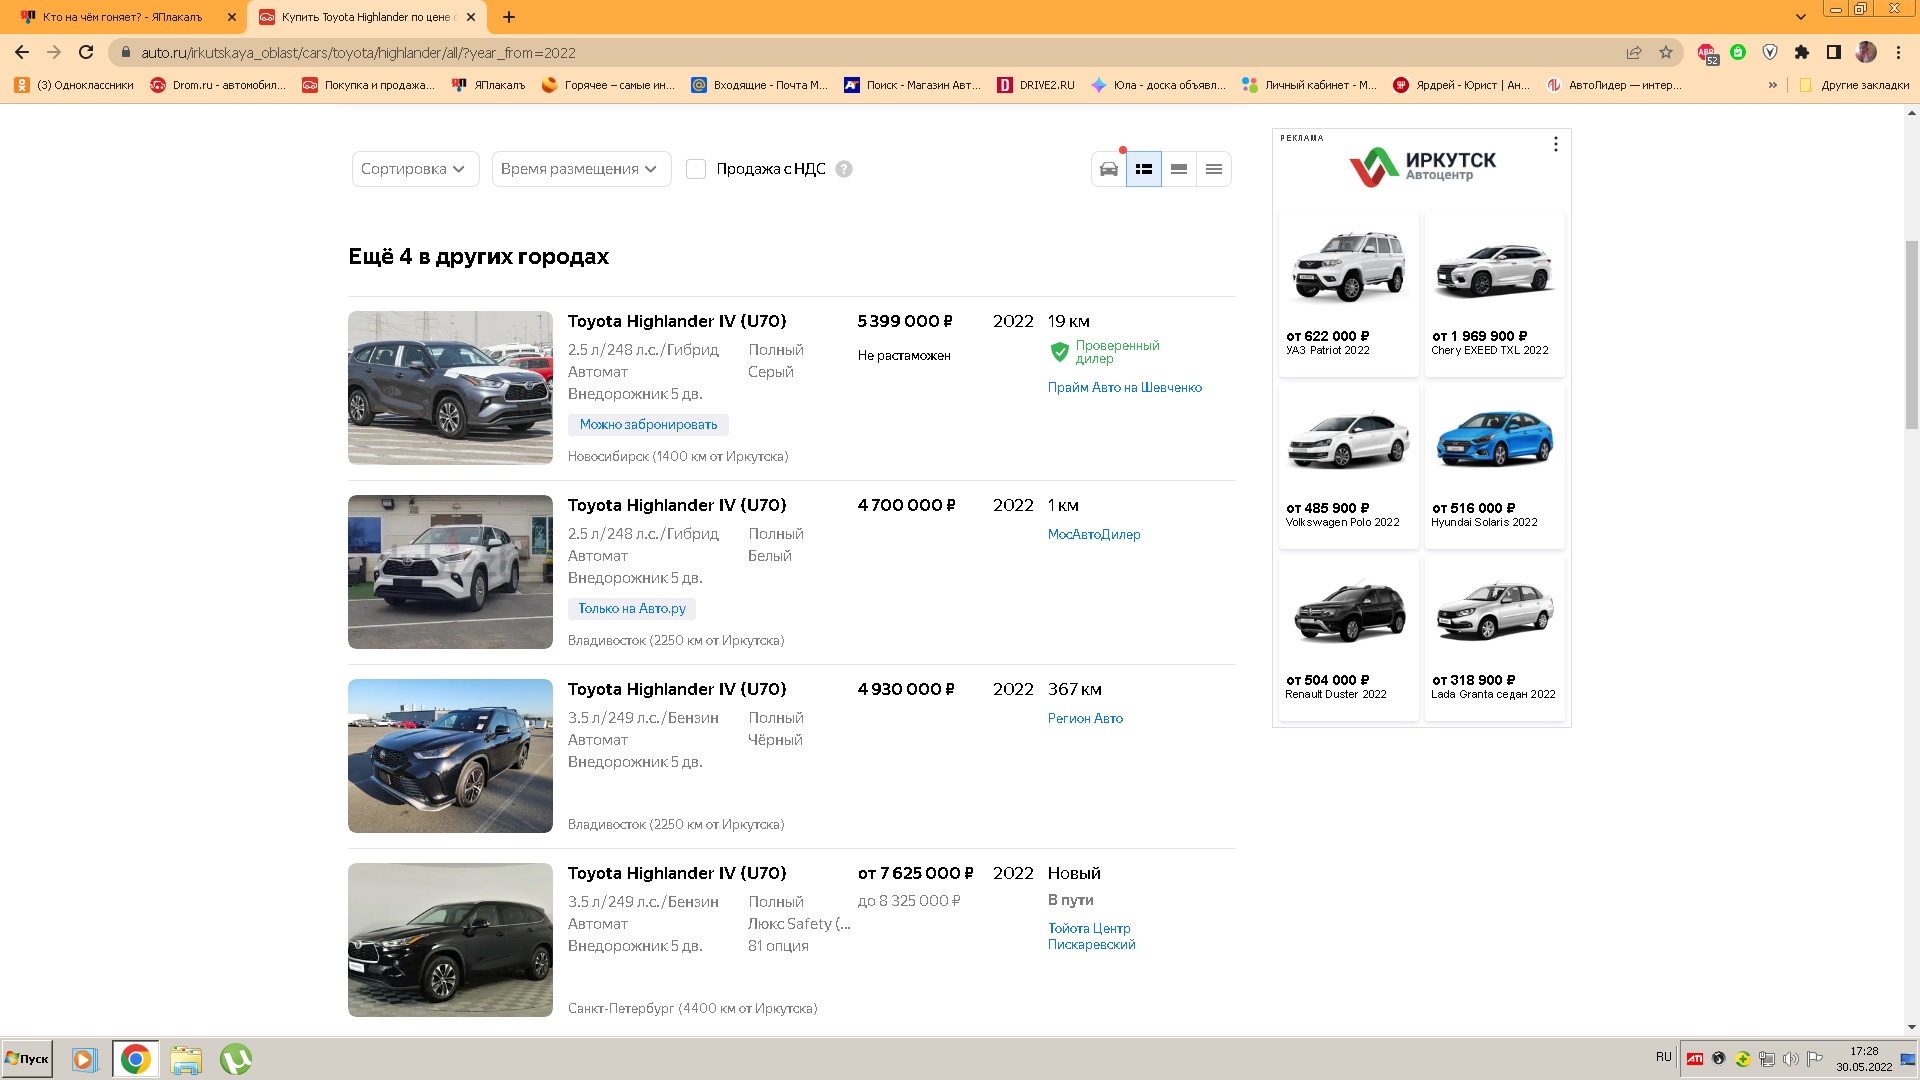Open the file explorer taskbar icon
The image size is (1920, 1080).
(x=186, y=1059)
